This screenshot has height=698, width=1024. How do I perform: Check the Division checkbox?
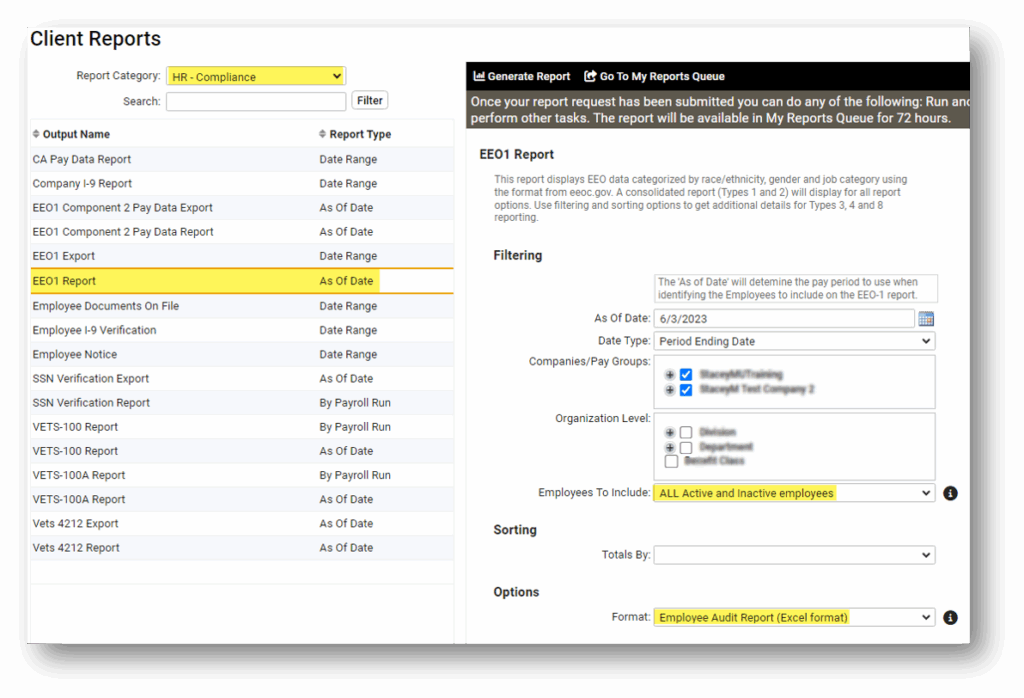tap(686, 432)
